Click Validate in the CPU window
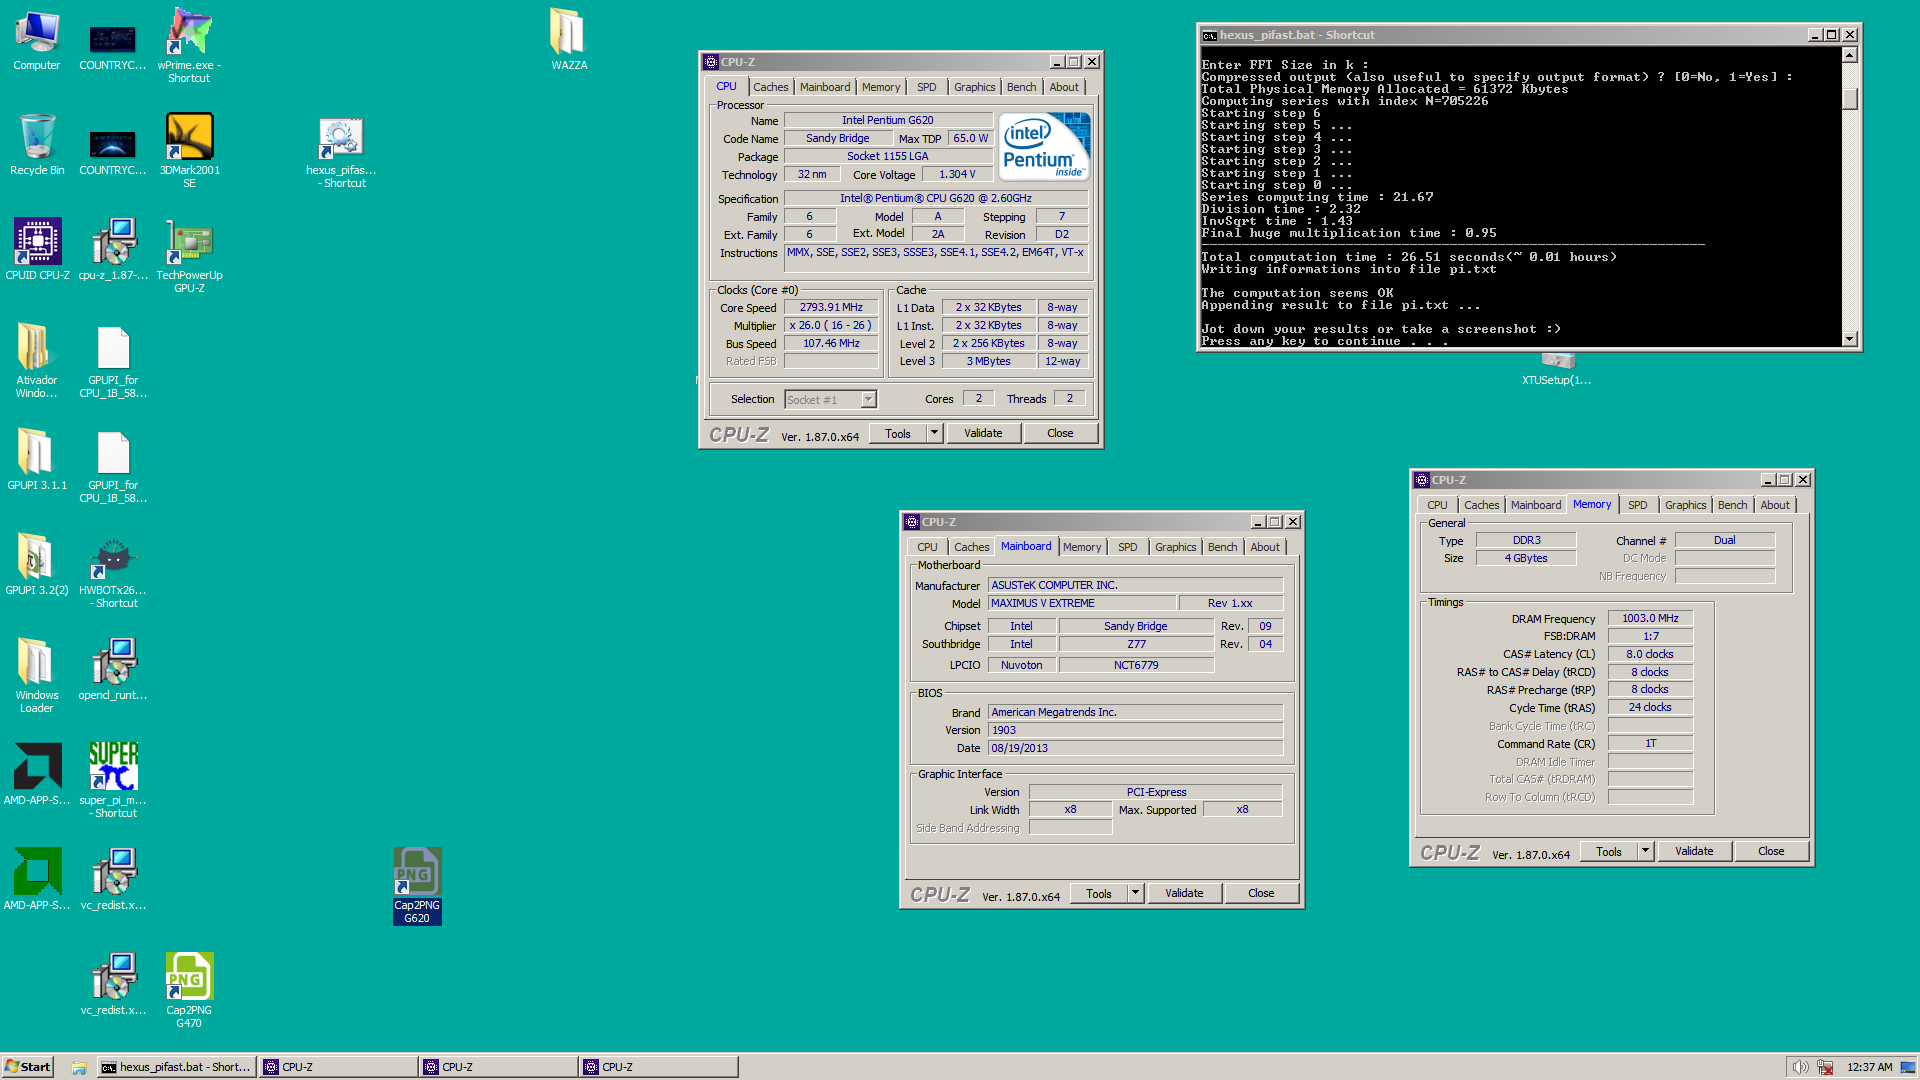The width and height of the screenshot is (1920, 1080). click(983, 433)
